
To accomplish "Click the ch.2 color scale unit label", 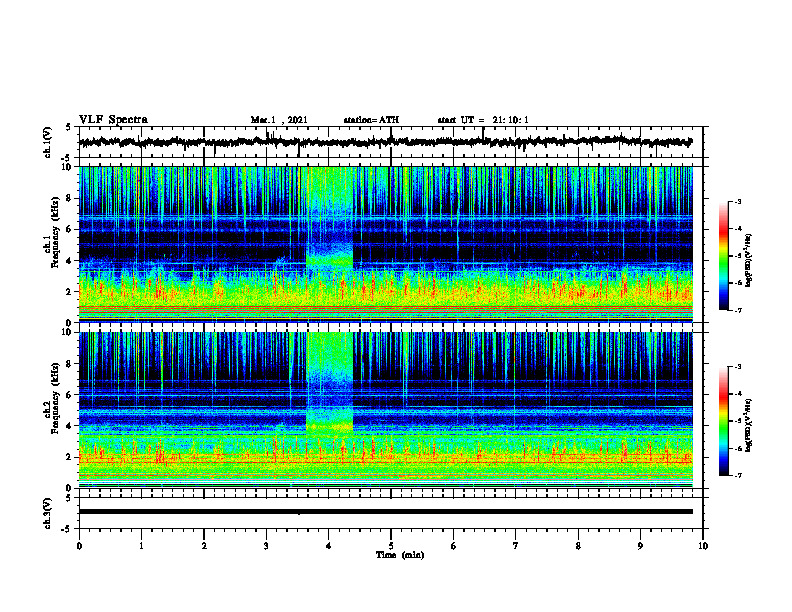I will click(x=749, y=425).
